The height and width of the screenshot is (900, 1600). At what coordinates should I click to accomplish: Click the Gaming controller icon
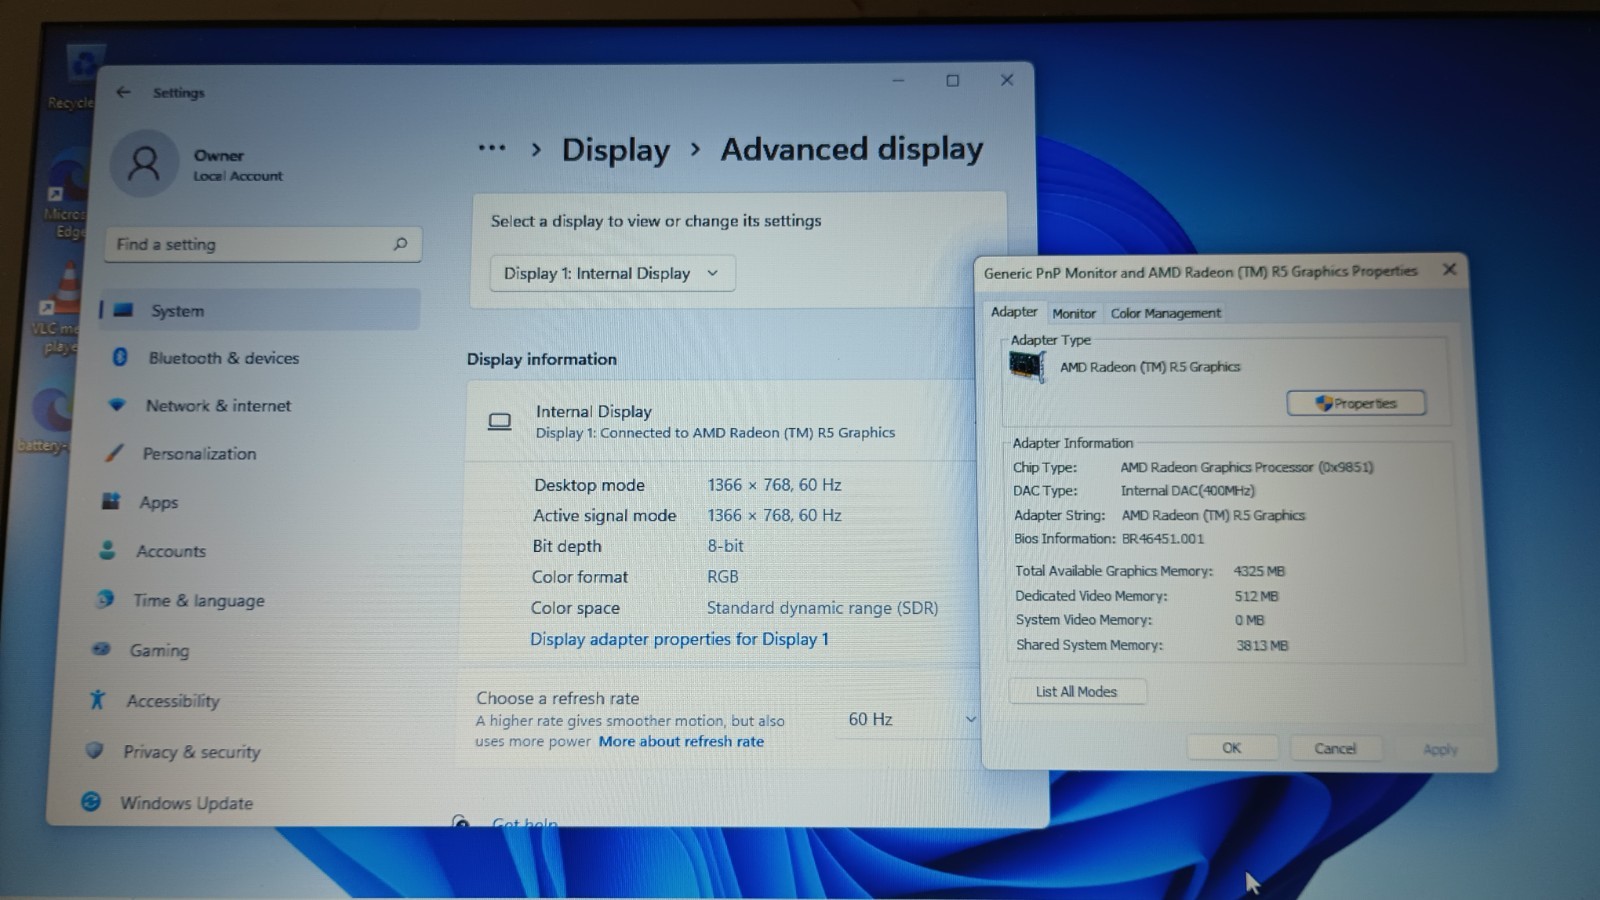coord(101,649)
